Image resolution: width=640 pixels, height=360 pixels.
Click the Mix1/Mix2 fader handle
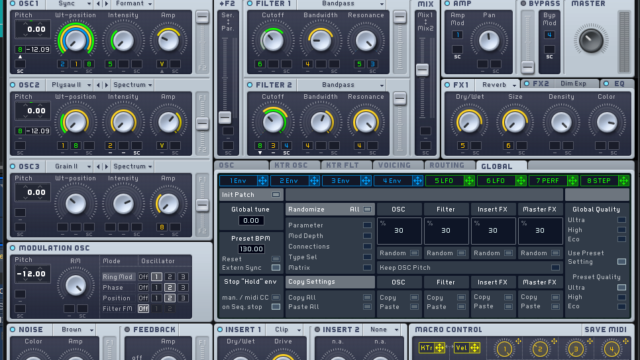(422, 69)
